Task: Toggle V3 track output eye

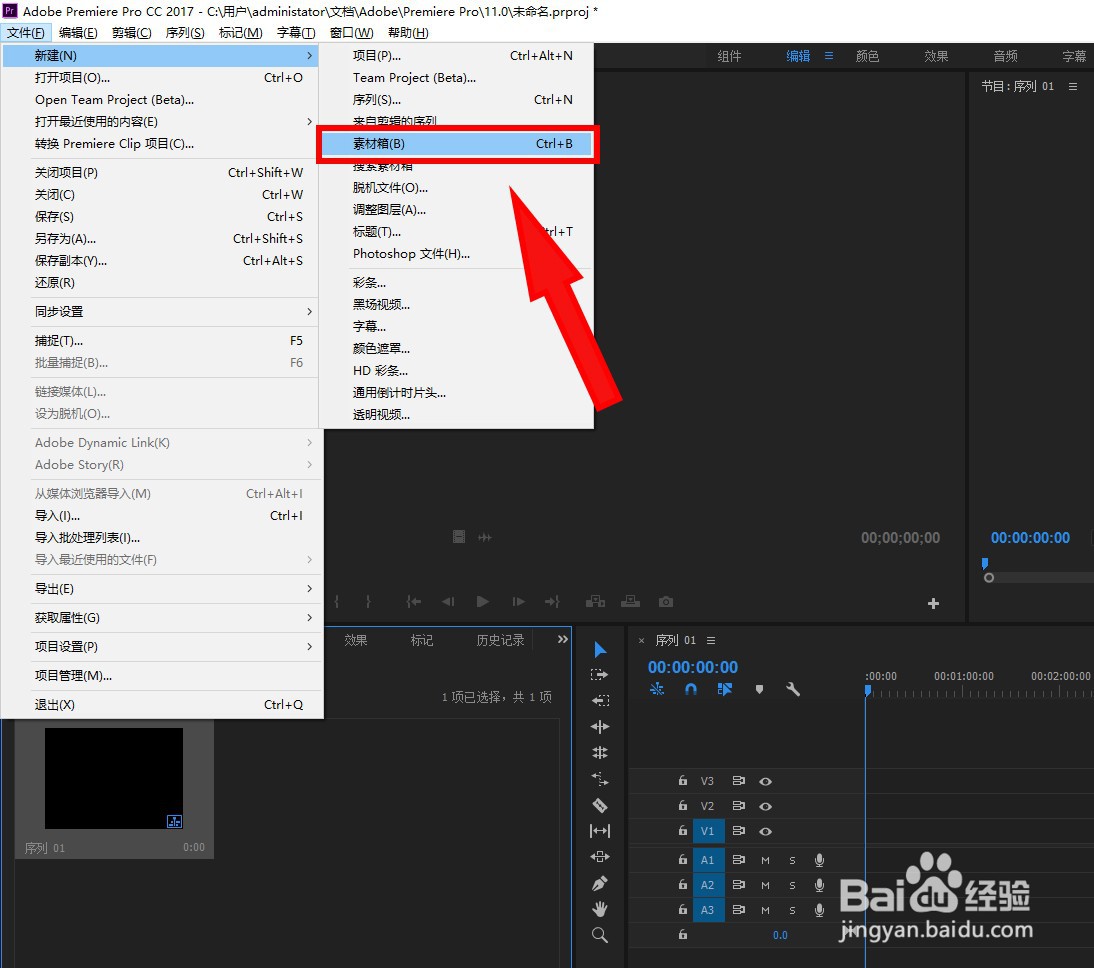Action: [x=765, y=782]
